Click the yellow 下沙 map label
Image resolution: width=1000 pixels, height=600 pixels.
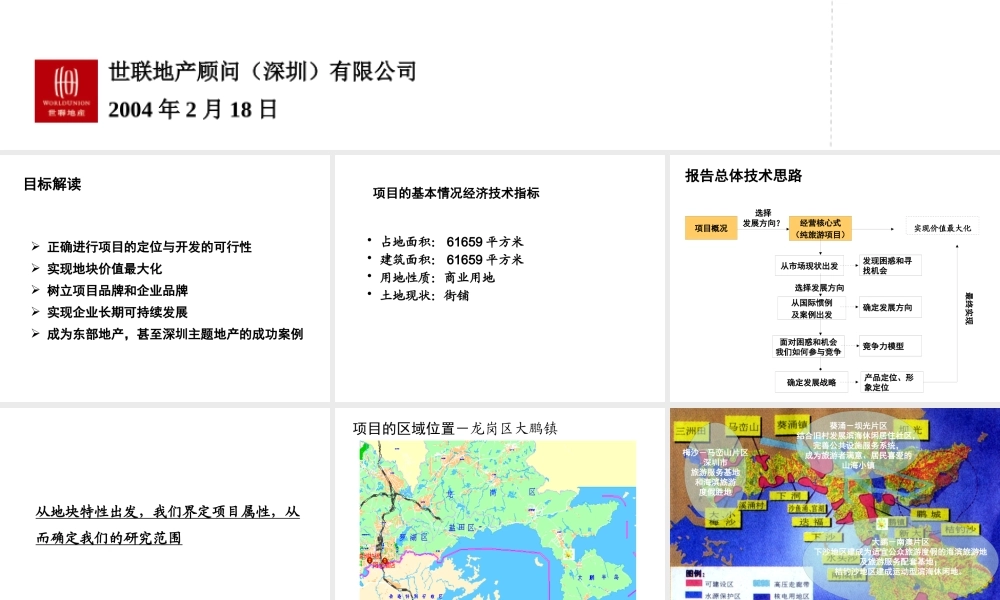point(824,537)
